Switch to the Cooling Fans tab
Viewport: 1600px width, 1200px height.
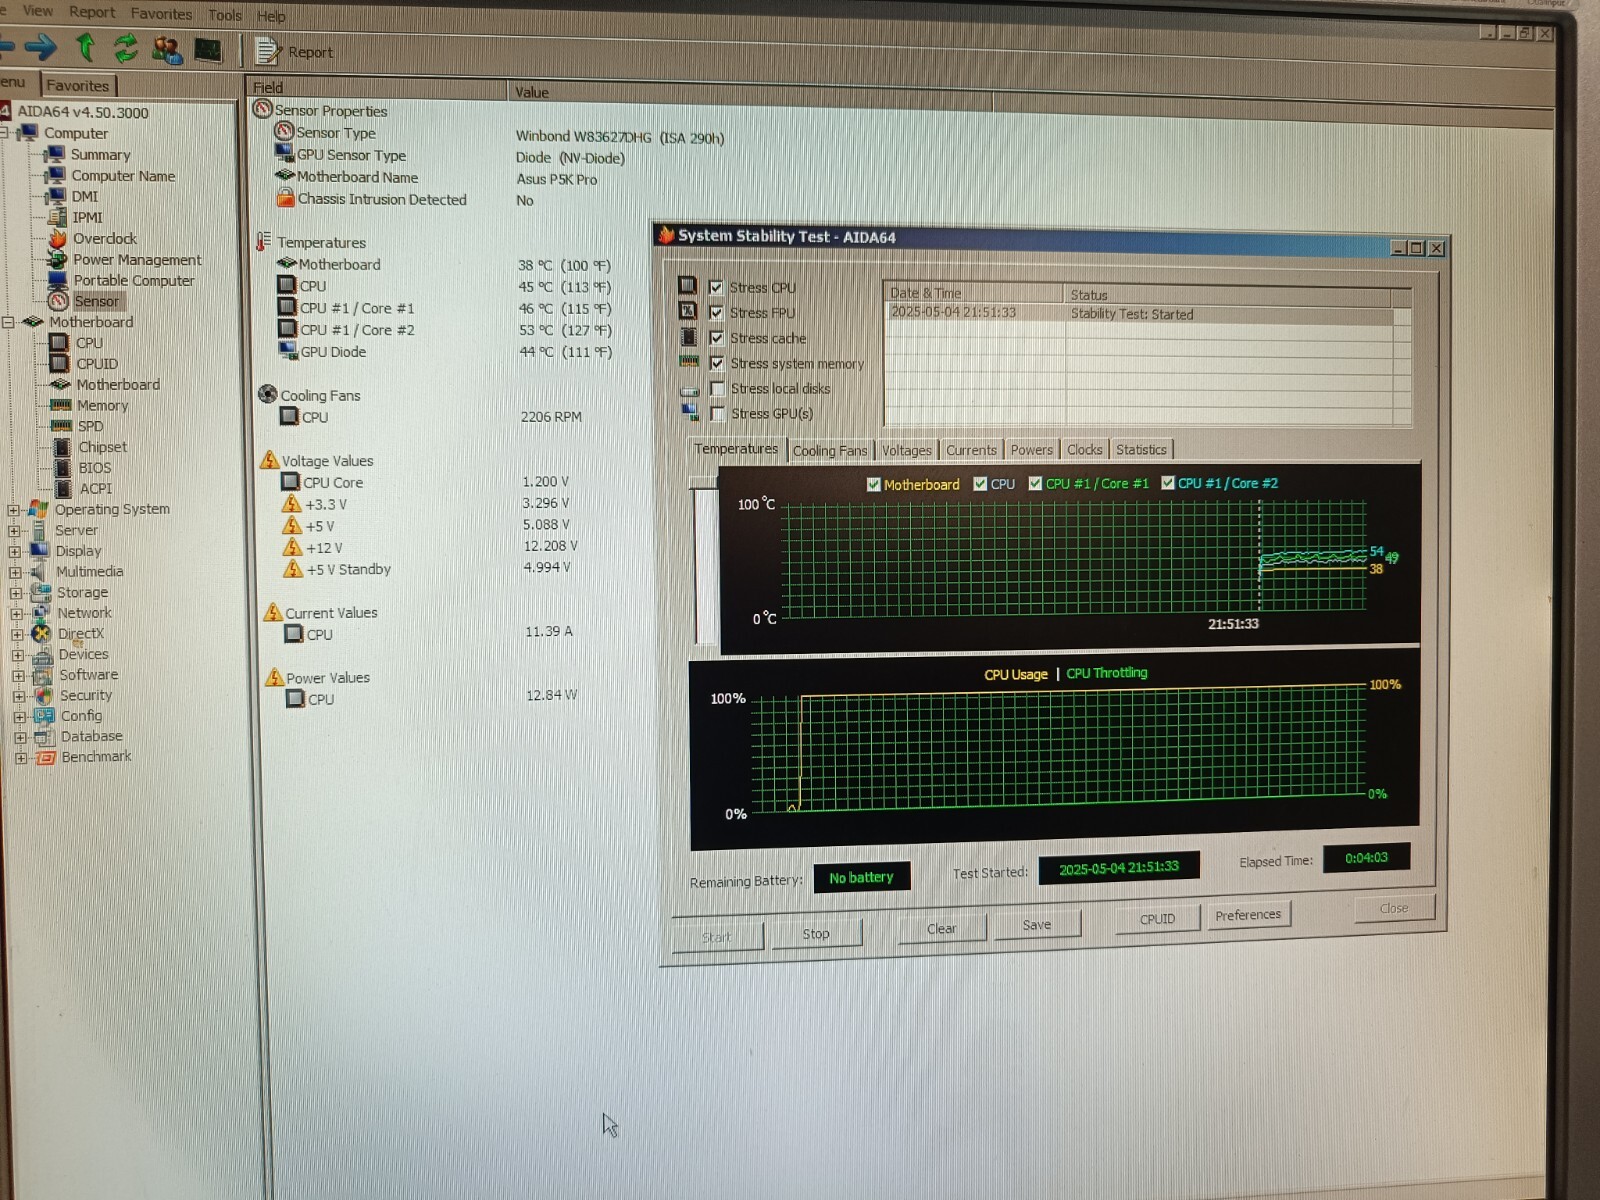pyautogui.click(x=830, y=451)
